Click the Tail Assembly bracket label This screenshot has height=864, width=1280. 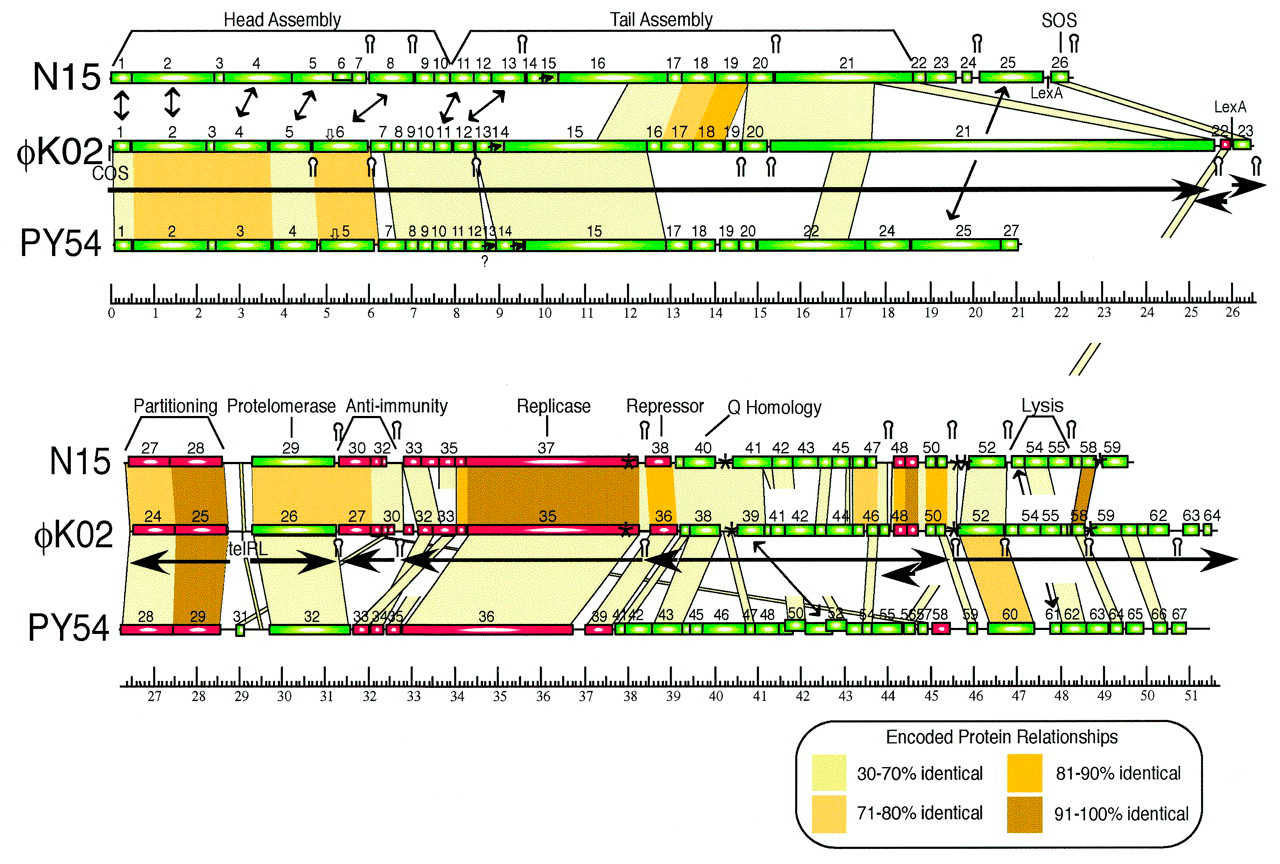(x=661, y=19)
